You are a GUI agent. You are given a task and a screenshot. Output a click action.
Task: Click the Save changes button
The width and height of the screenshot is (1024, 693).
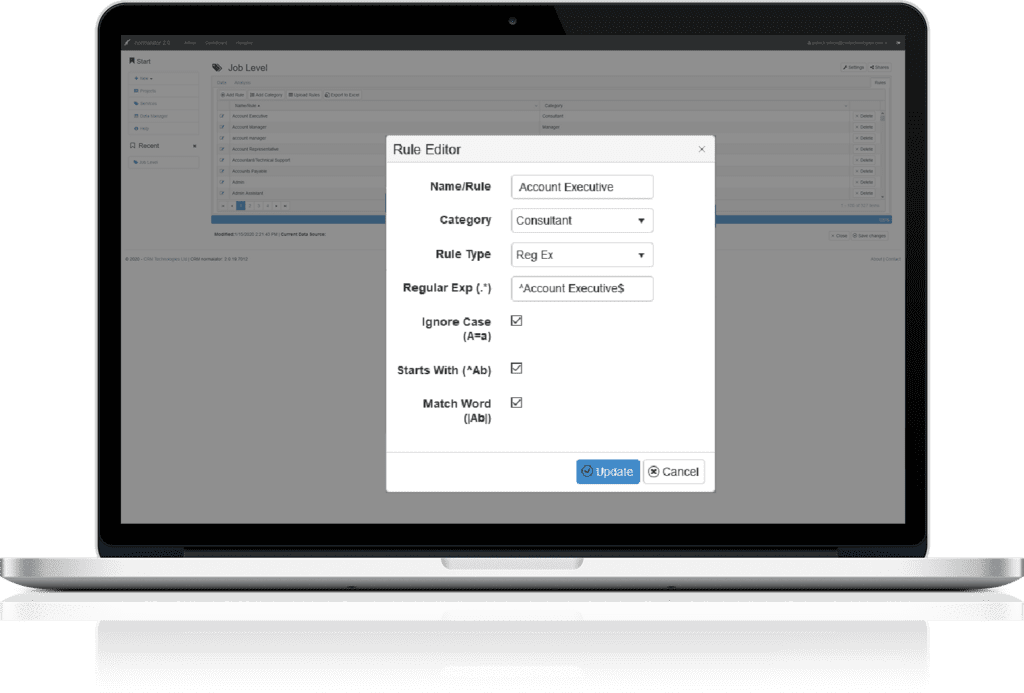[870, 236]
